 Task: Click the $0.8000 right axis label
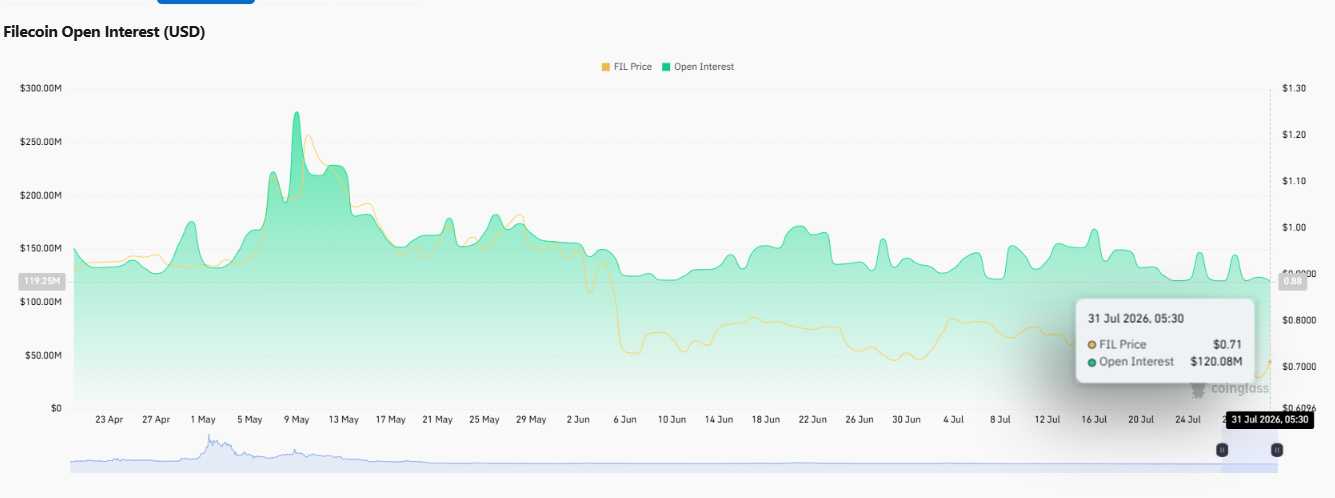pyautogui.click(x=1298, y=321)
